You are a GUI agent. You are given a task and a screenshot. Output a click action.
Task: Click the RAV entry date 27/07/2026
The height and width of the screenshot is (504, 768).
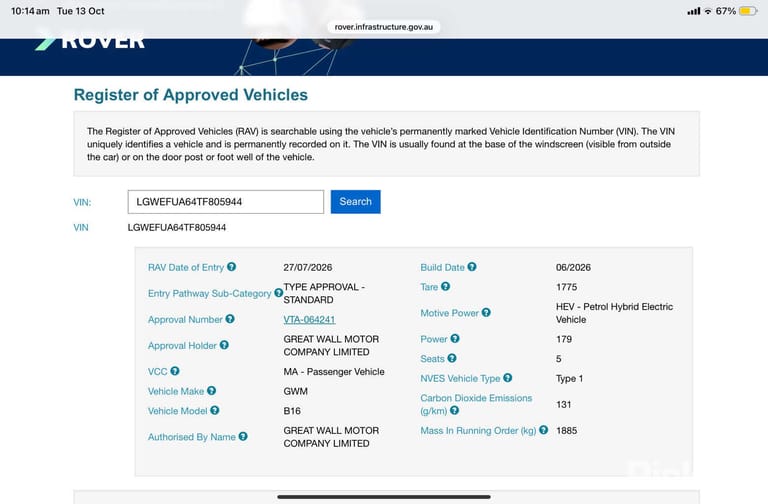click(x=308, y=267)
